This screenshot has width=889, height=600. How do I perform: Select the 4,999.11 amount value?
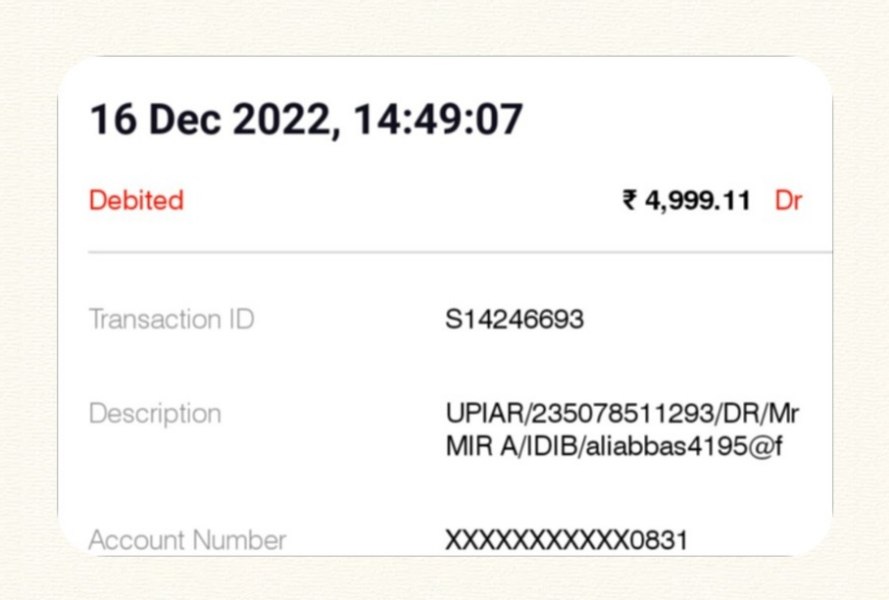pyautogui.click(x=697, y=201)
